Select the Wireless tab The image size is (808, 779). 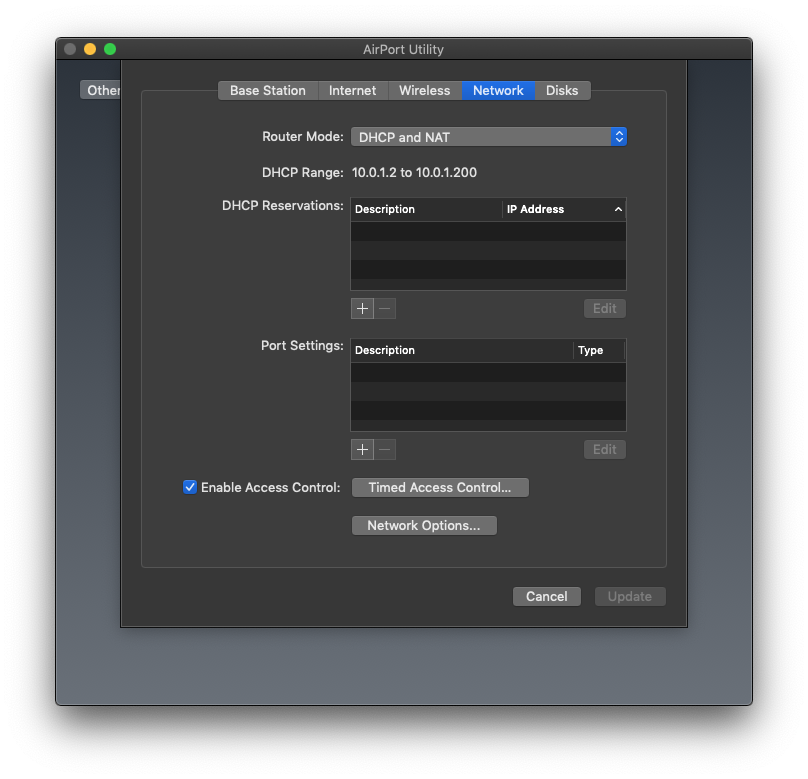pyautogui.click(x=425, y=91)
